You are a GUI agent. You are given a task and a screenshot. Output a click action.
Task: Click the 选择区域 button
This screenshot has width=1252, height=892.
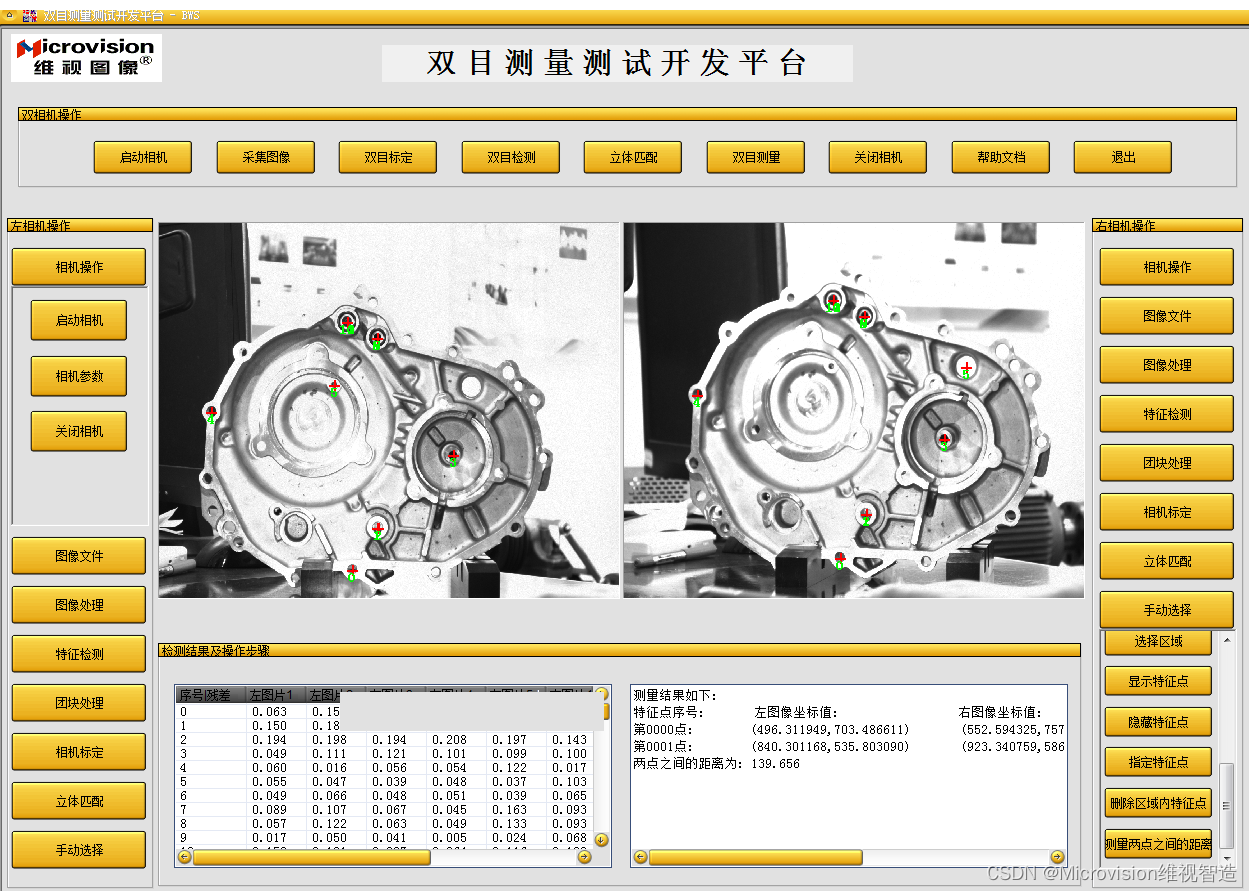[1158, 642]
